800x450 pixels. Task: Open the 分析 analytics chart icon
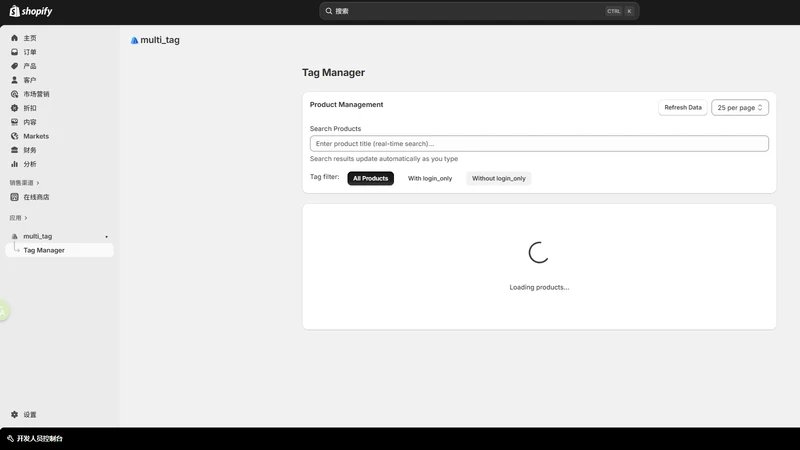tap(14, 164)
